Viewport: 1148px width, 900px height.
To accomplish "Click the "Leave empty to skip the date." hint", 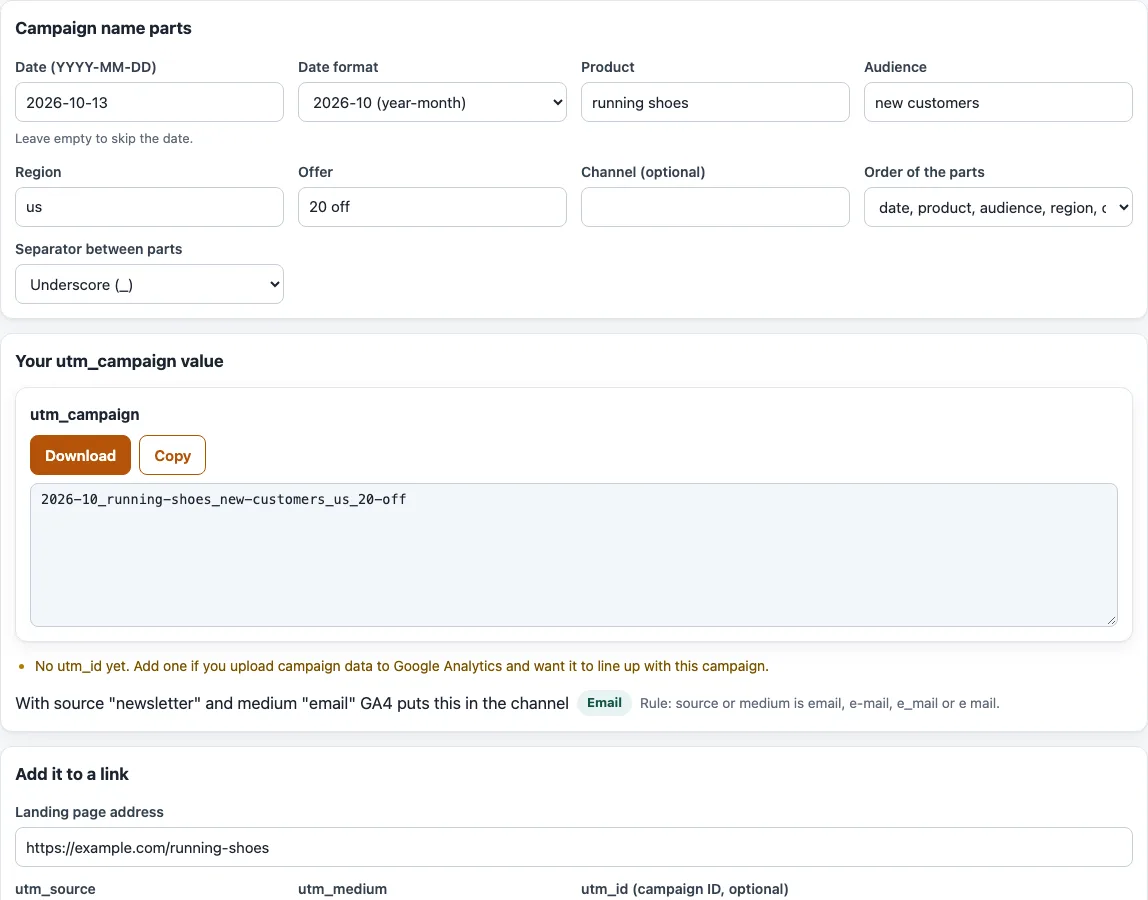I will pyautogui.click(x=104, y=138).
